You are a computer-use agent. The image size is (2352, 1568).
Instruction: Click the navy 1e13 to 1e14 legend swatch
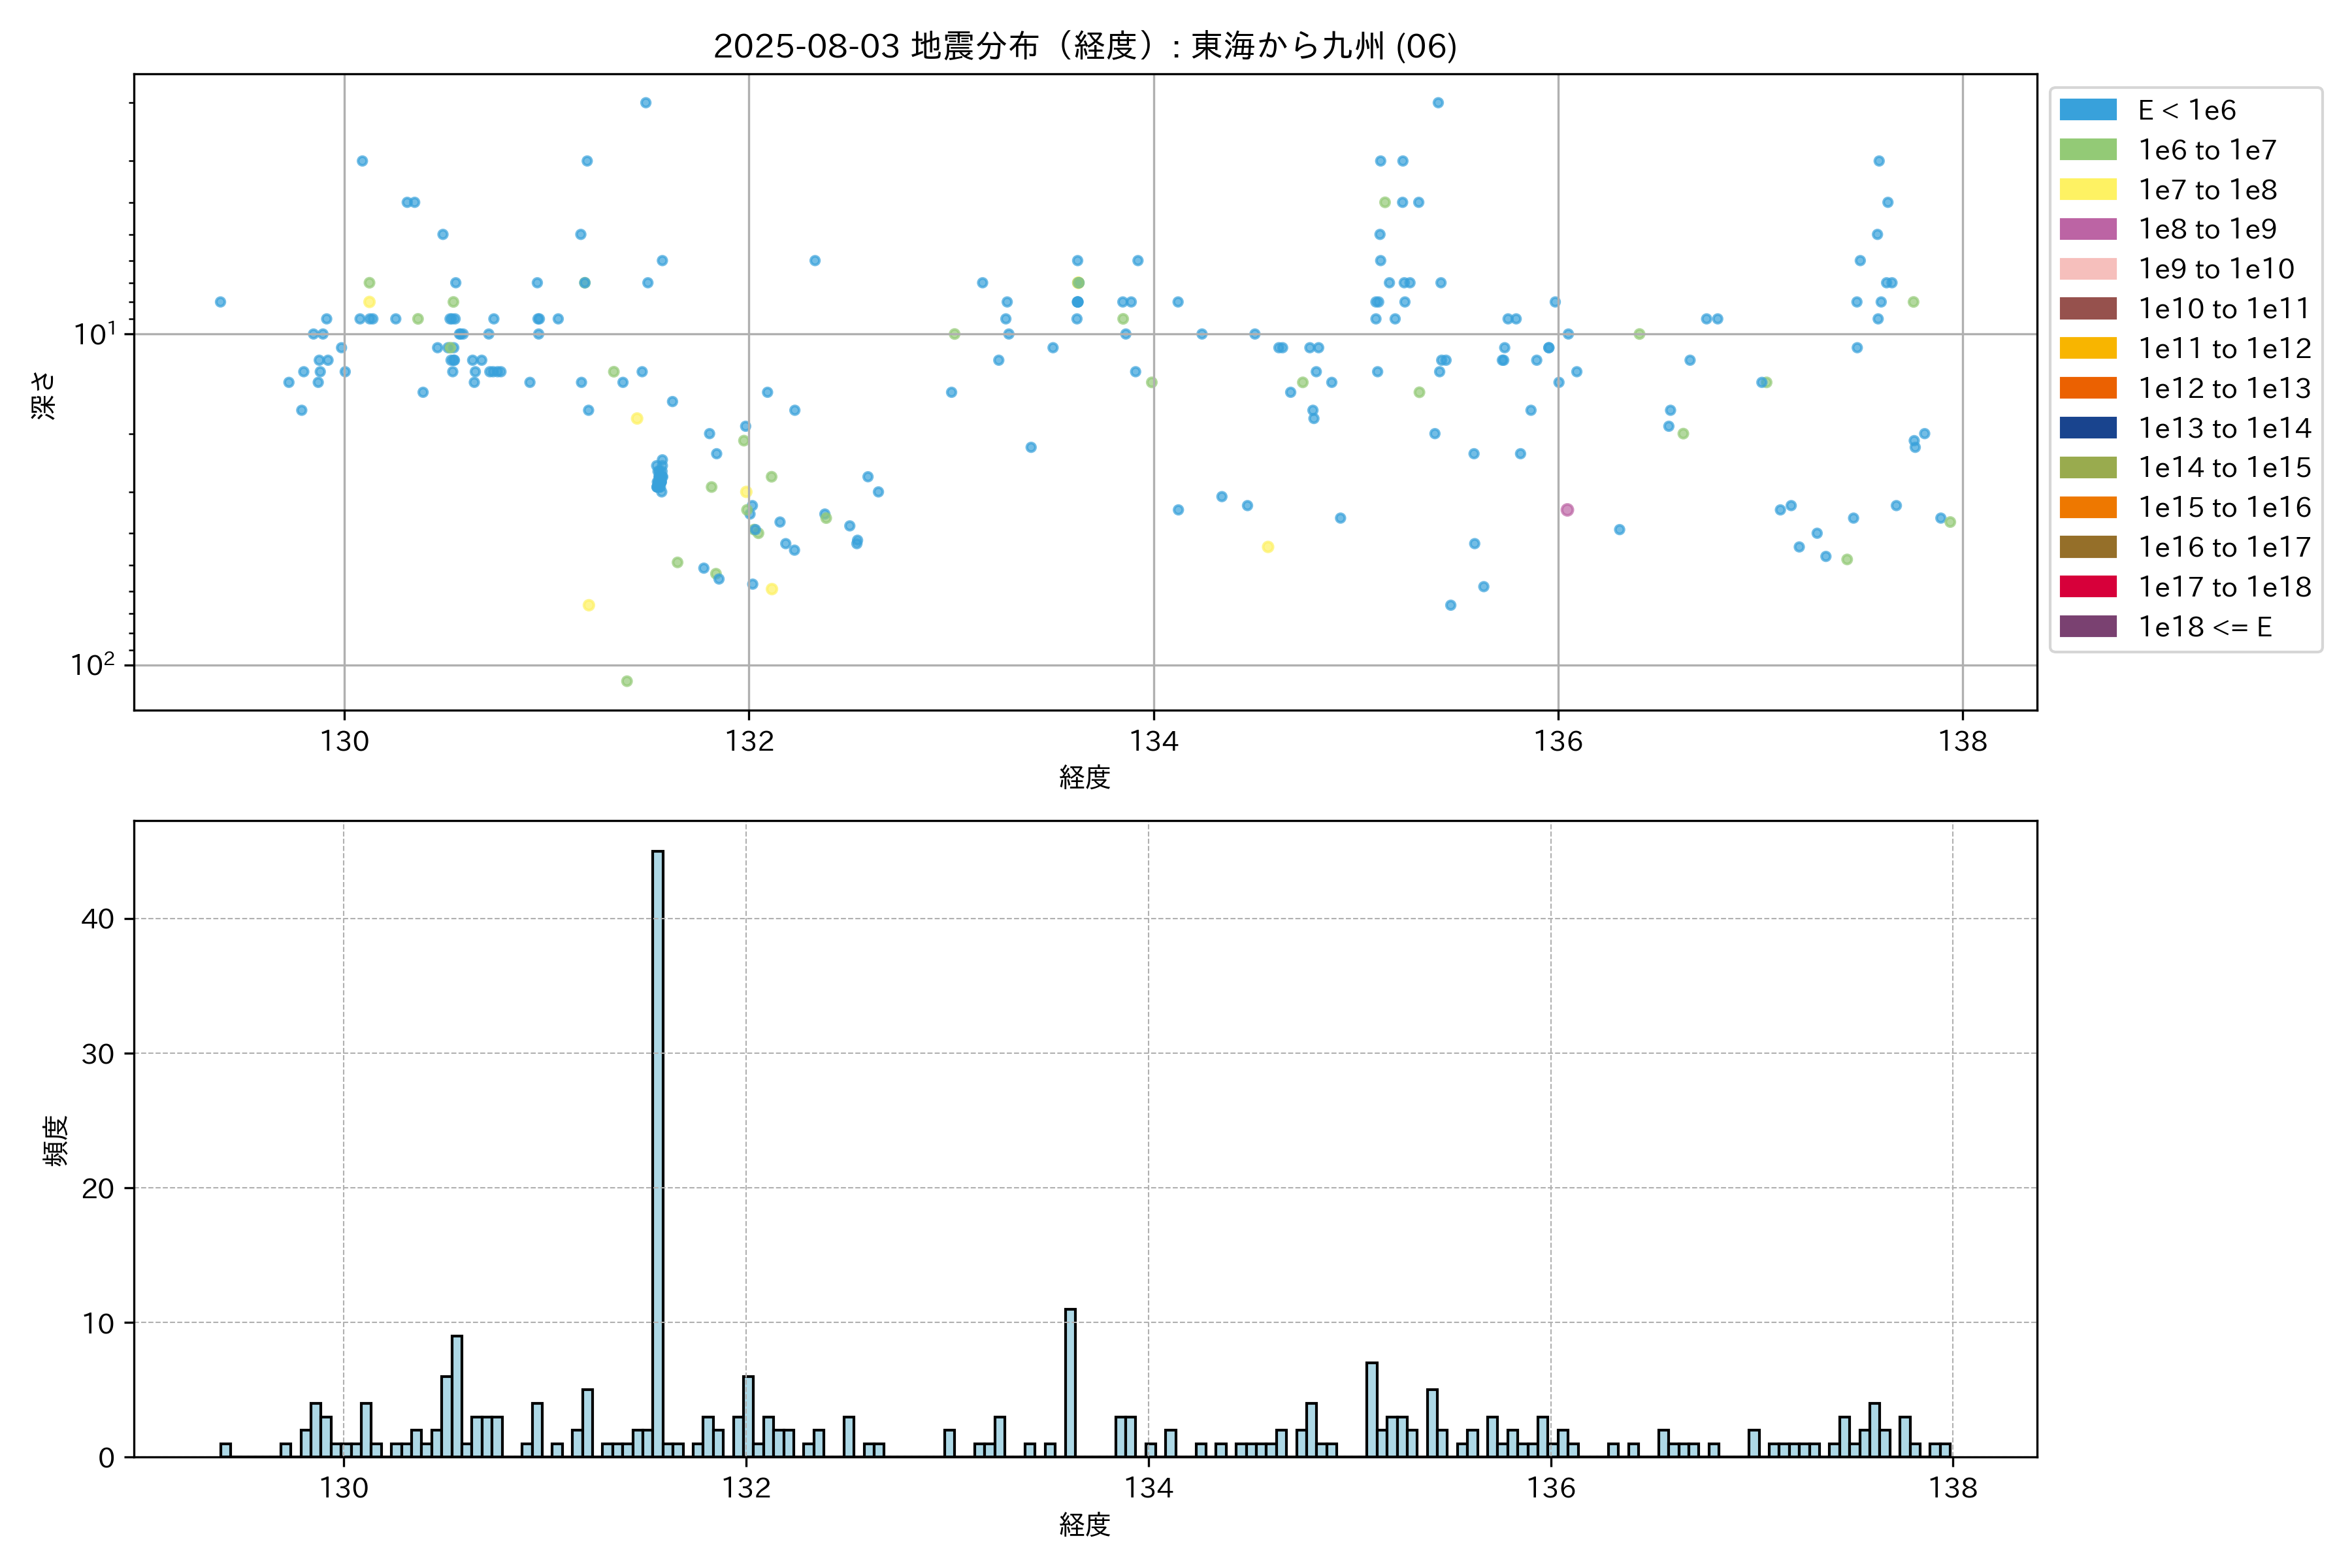[2088, 428]
